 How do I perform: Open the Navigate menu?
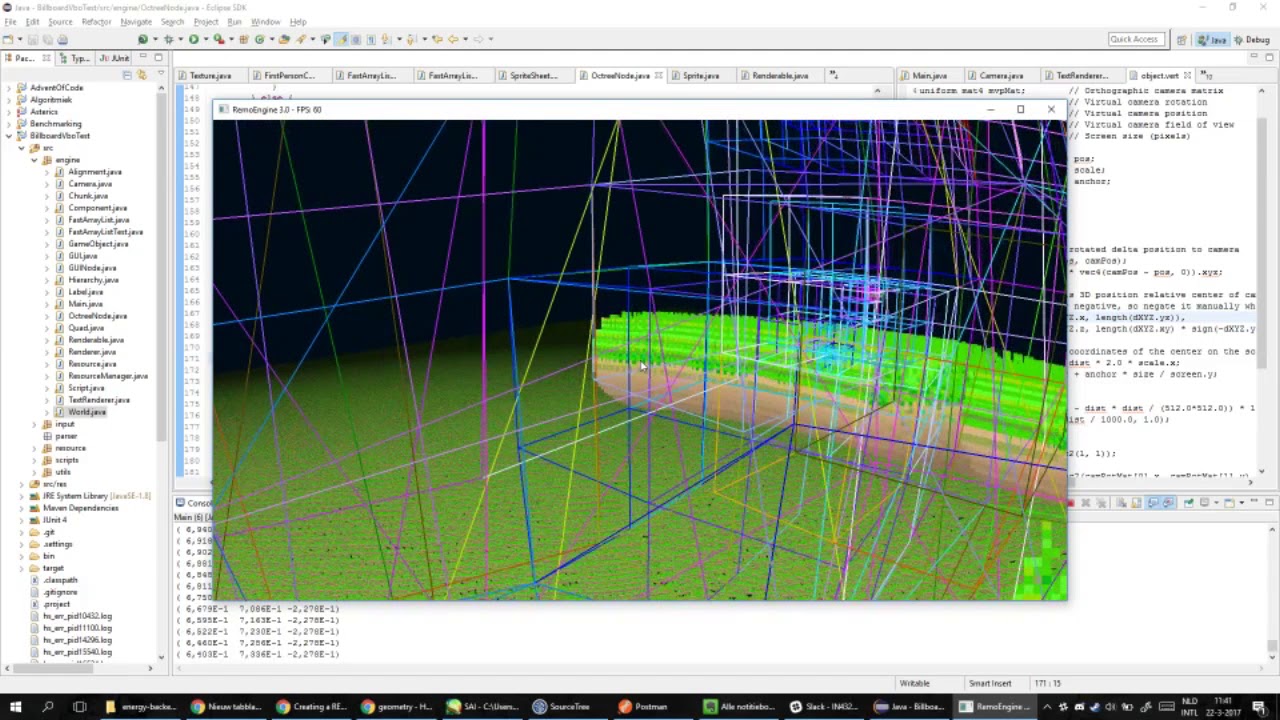136,21
